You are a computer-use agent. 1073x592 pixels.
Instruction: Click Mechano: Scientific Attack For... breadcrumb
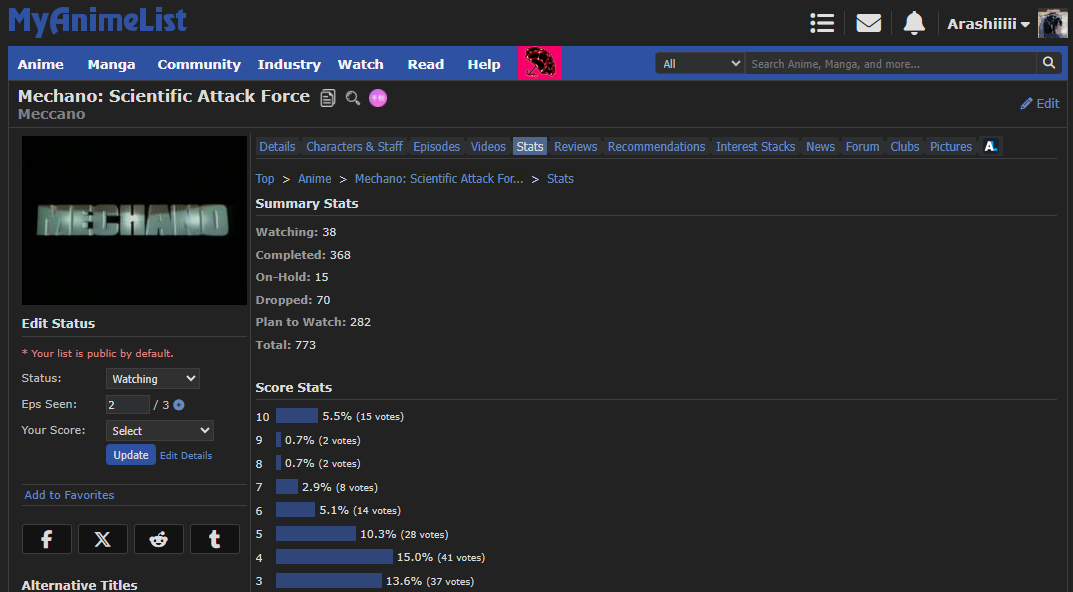439,179
